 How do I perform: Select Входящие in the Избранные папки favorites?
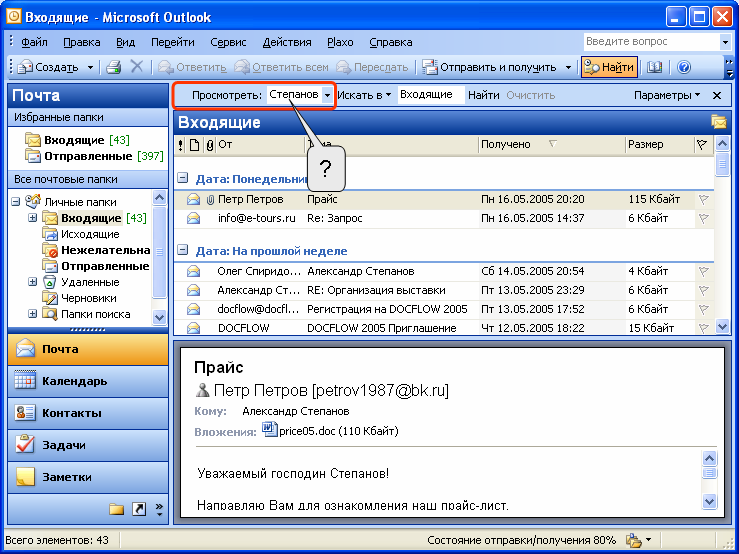click(78, 140)
